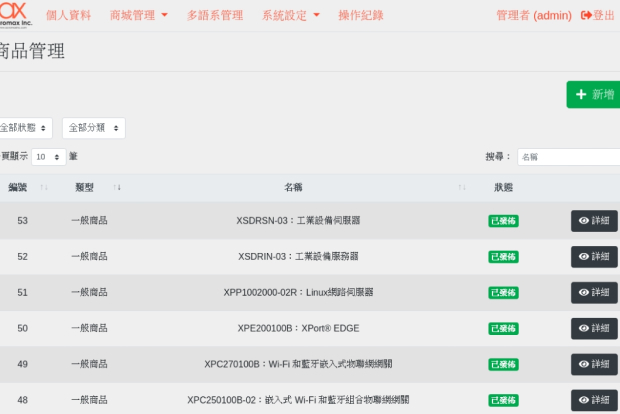Click 一般商品 type in row 53

89,221
